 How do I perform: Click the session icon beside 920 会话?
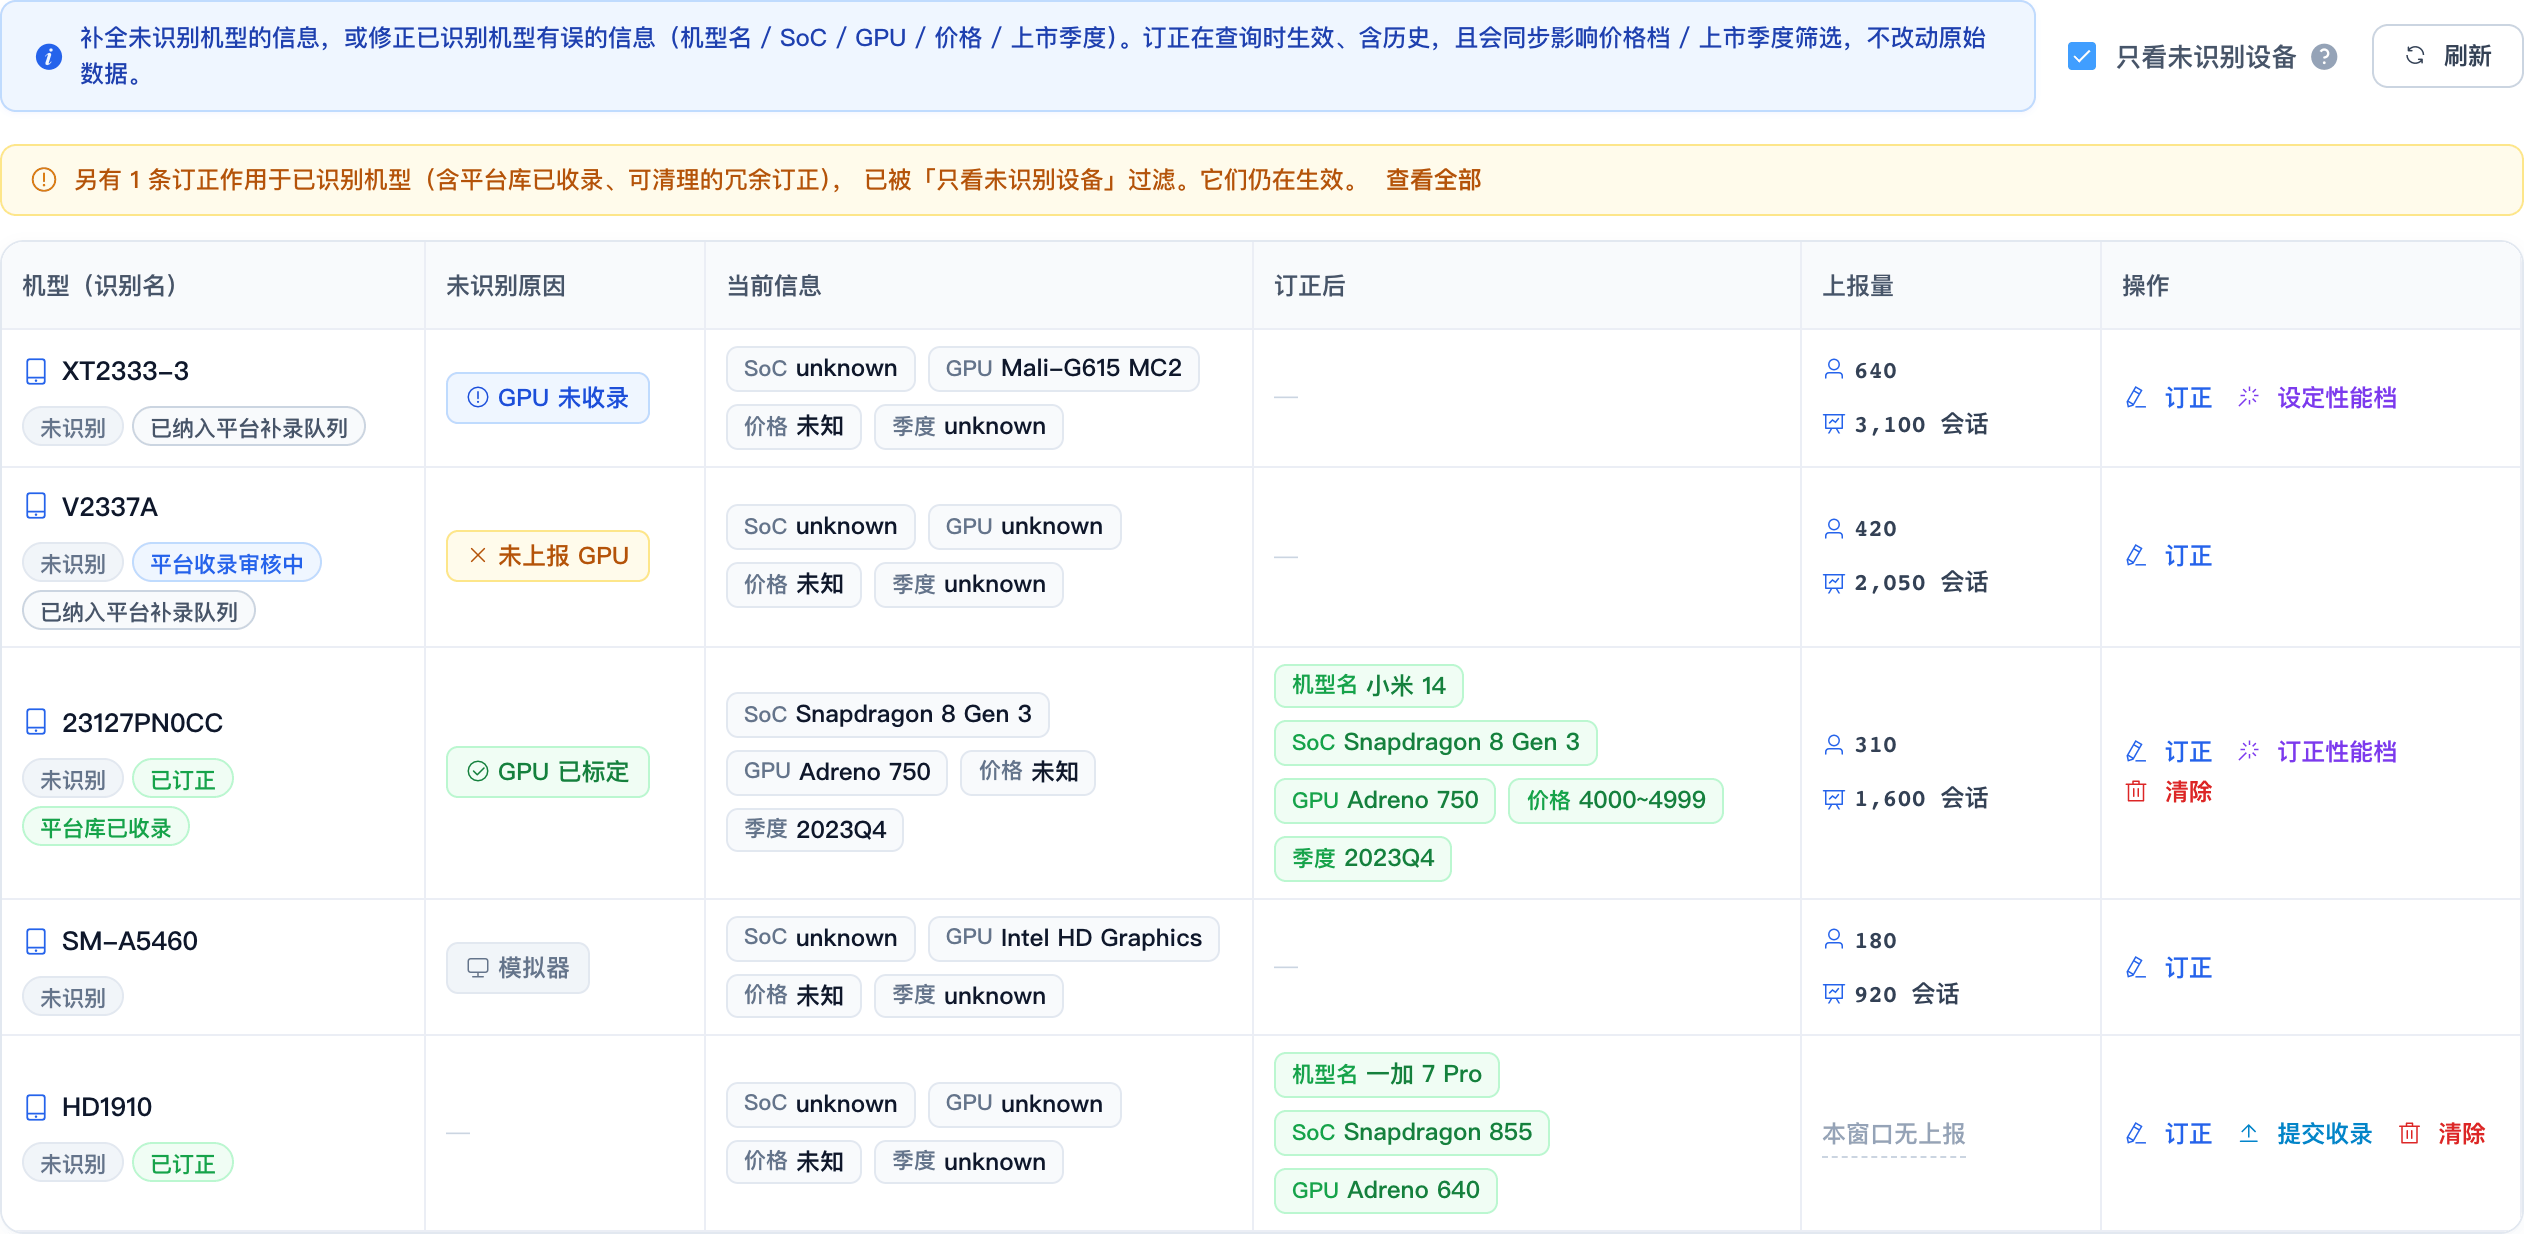(x=1834, y=994)
